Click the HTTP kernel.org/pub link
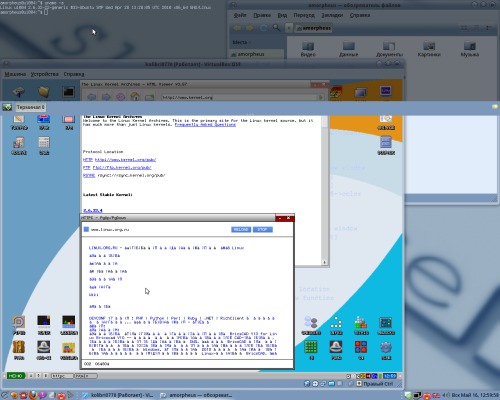The width and height of the screenshot is (500, 400). (x=125, y=160)
